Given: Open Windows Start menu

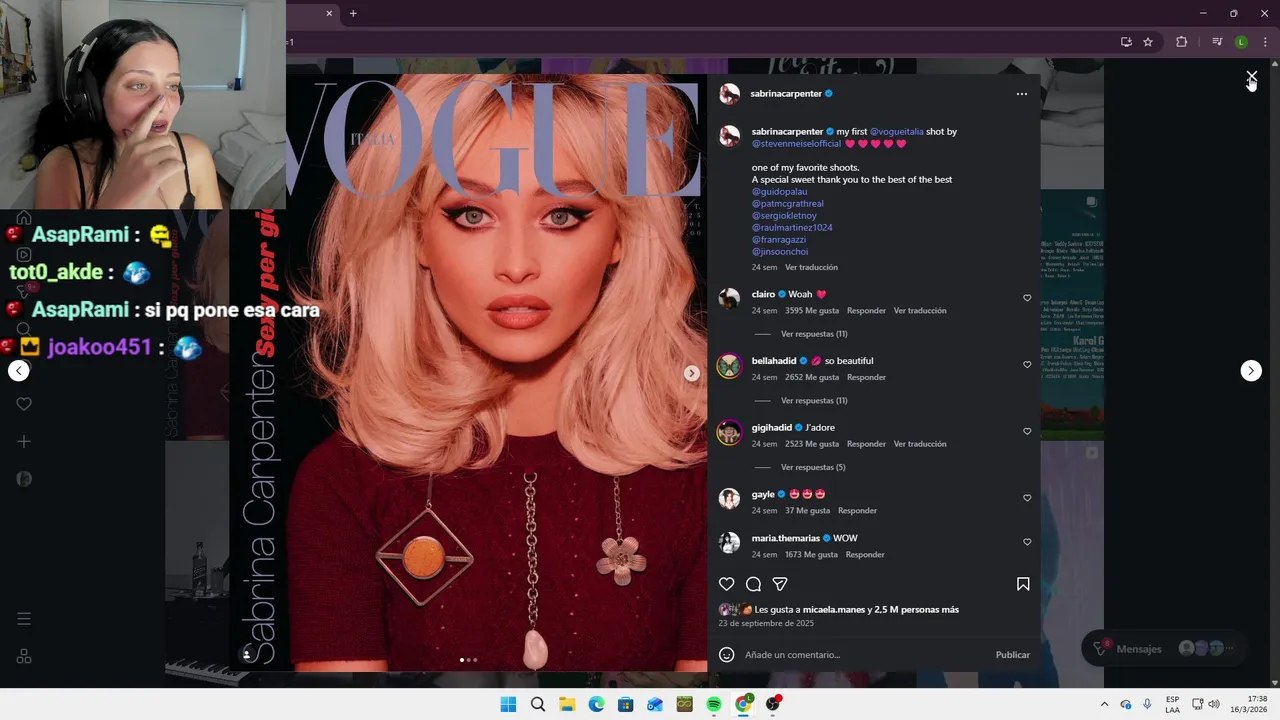Looking at the screenshot, I should (x=508, y=704).
